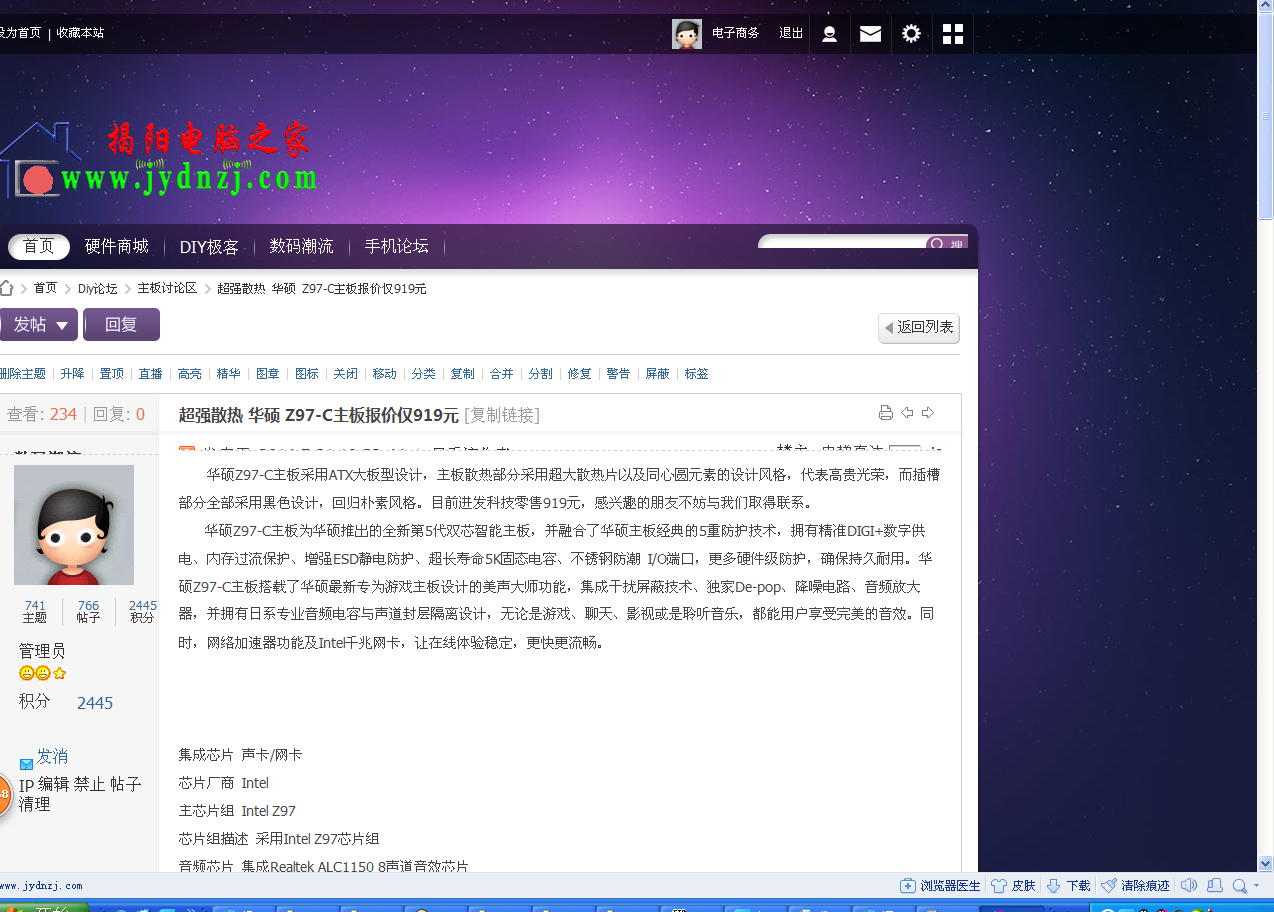Open the author's large avatar picture
Viewport: 1274px width, 912px height.
pos(74,525)
